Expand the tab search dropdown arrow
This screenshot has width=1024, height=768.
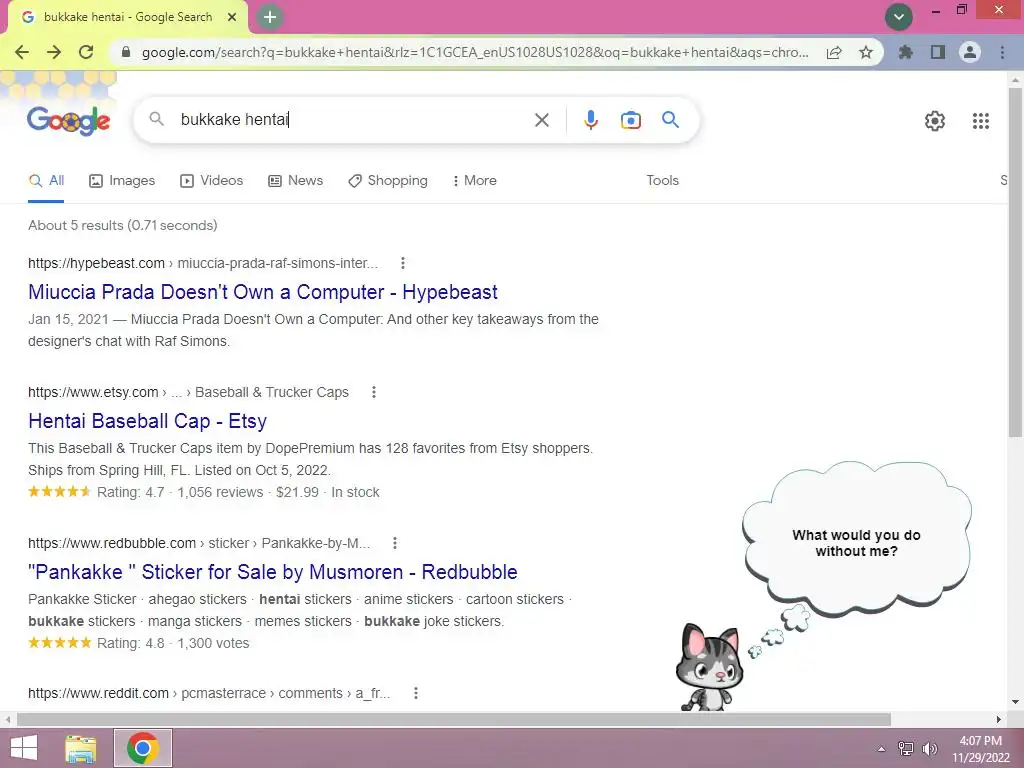pos(899,17)
